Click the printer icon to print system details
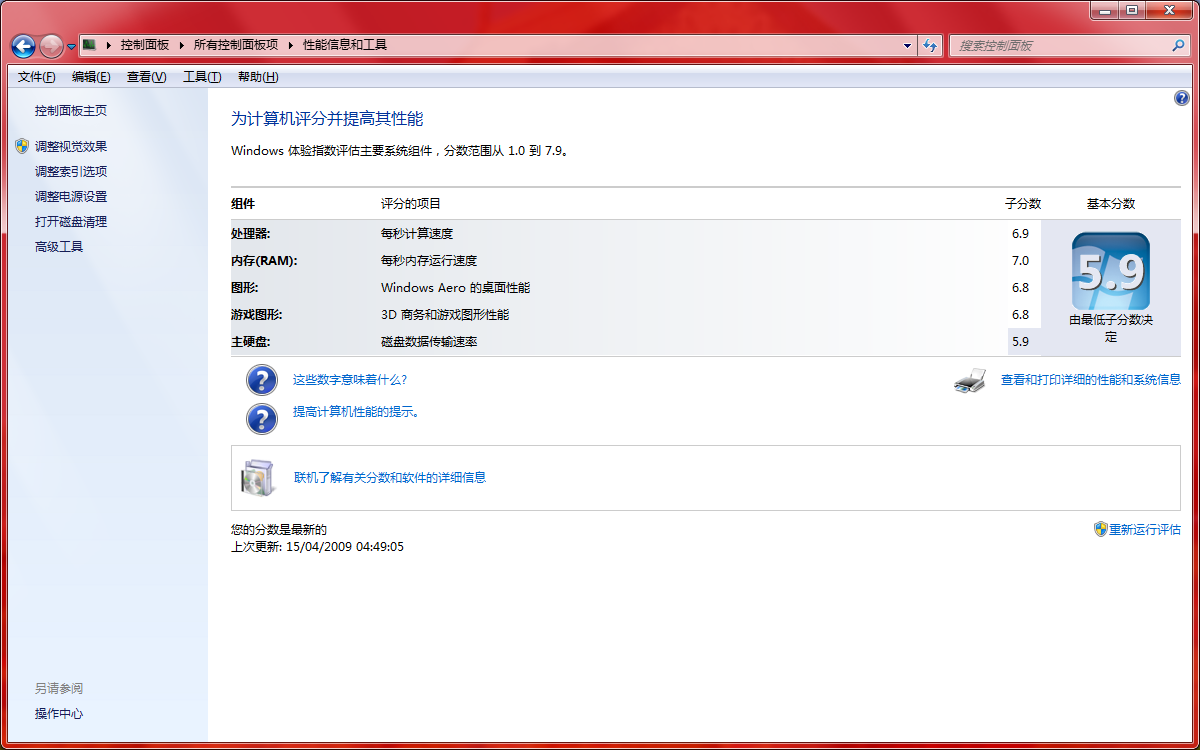The image size is (1200, 750). [968, 381]
